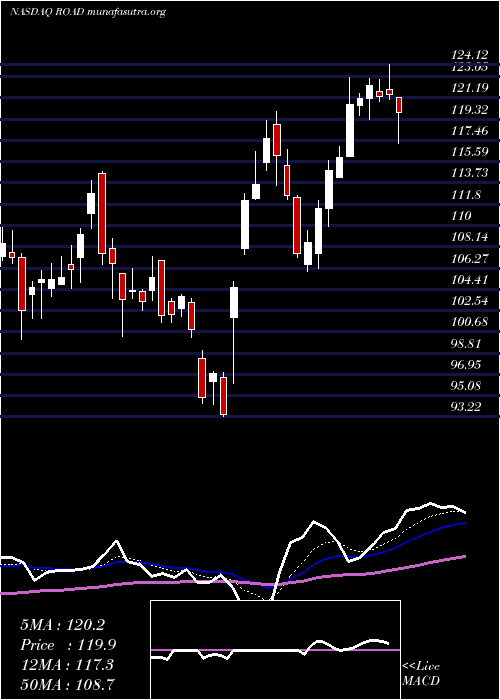Image resolution: width=500 pixels, height=700 pixels.
Task: Click the Price : 119.9 readout
Action: click(x=68, y=645)
